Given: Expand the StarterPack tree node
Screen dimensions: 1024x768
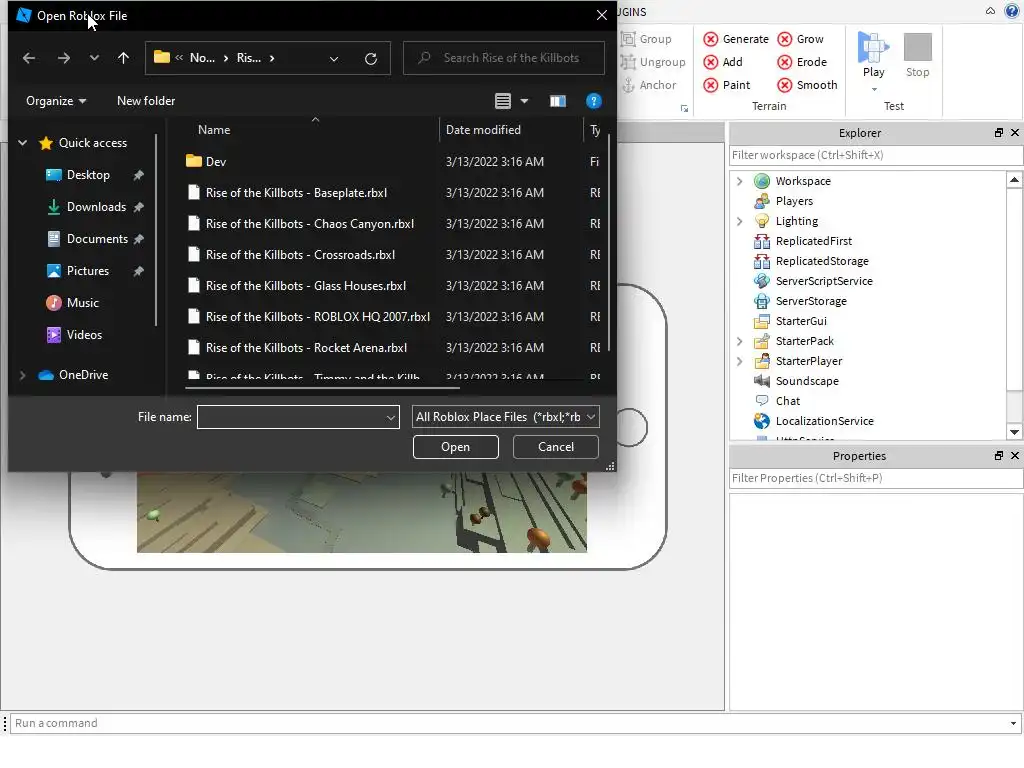Looking at the screenshot, I should click(x=739, y=341).
